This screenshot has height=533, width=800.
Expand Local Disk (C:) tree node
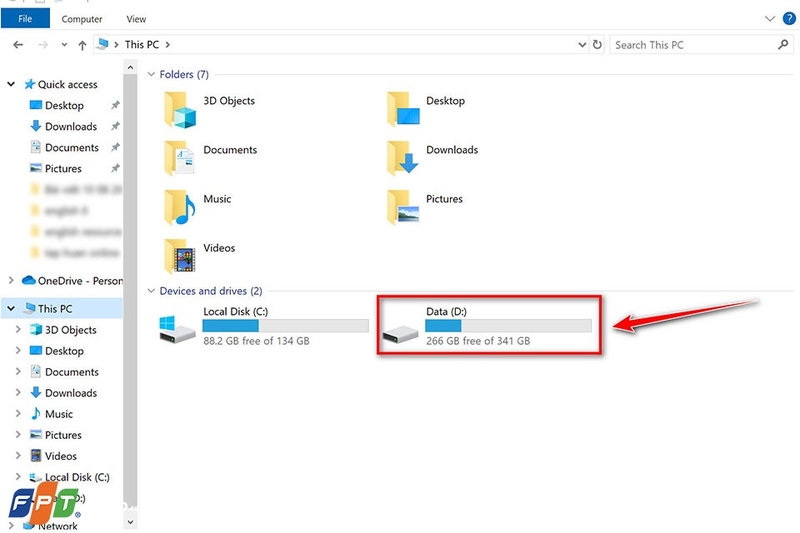tap(18, 476)
